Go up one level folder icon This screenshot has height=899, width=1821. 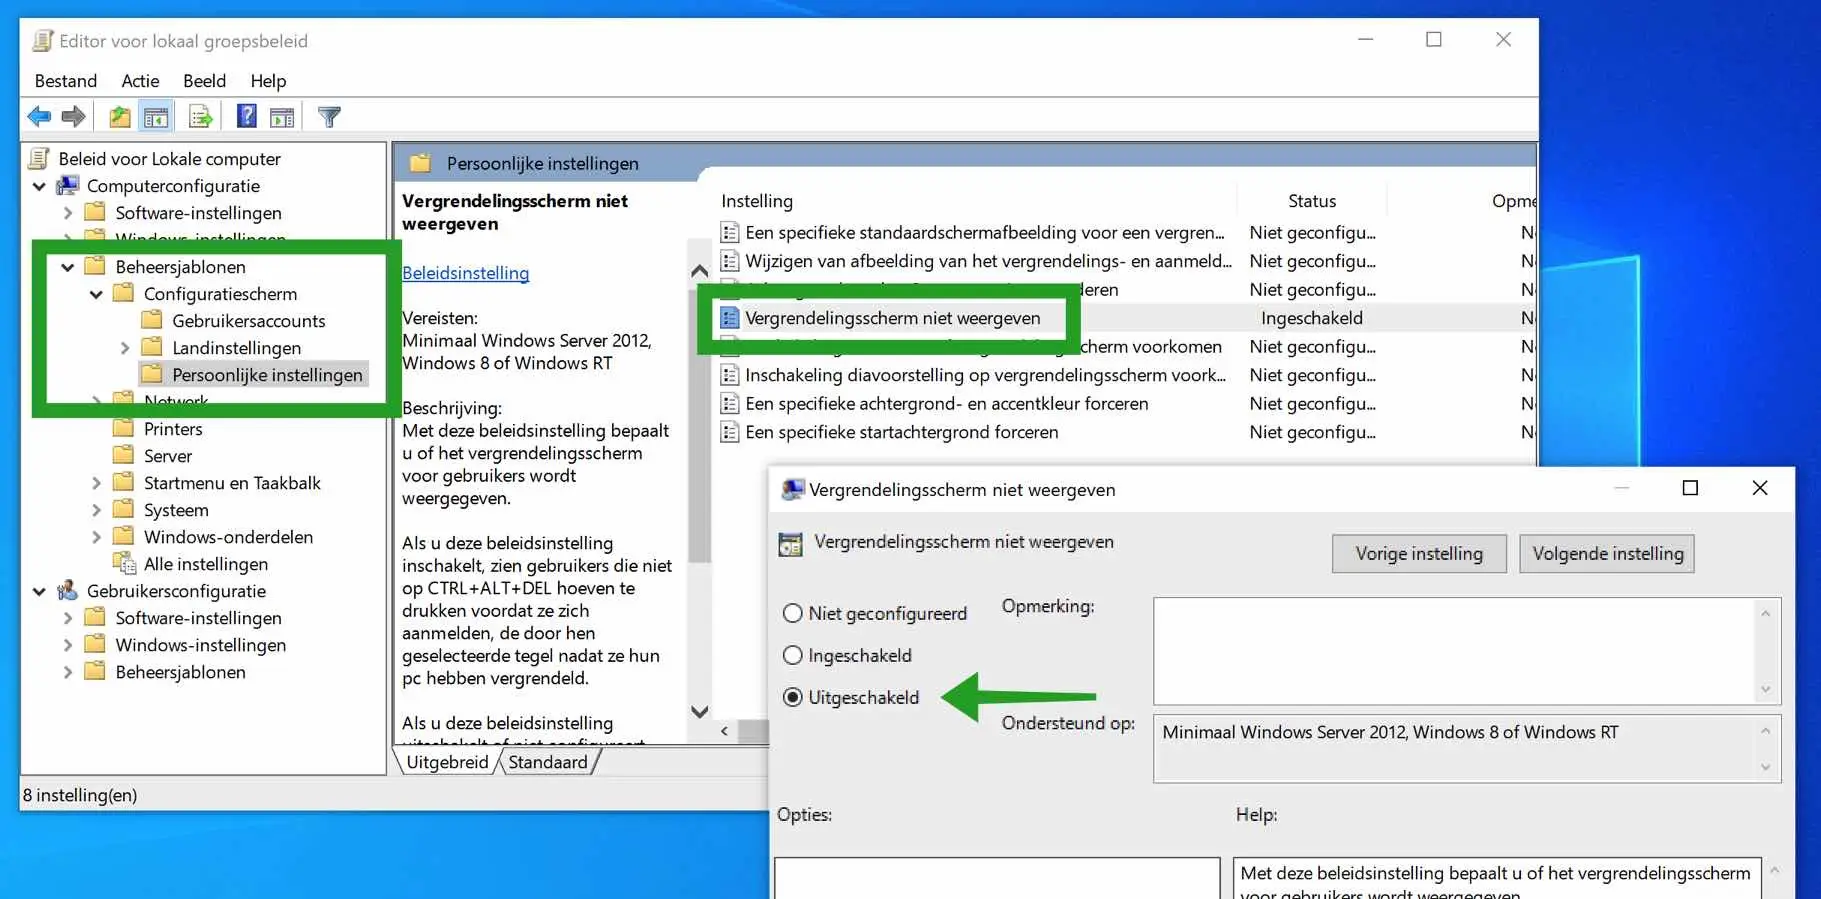pos(120,117)
